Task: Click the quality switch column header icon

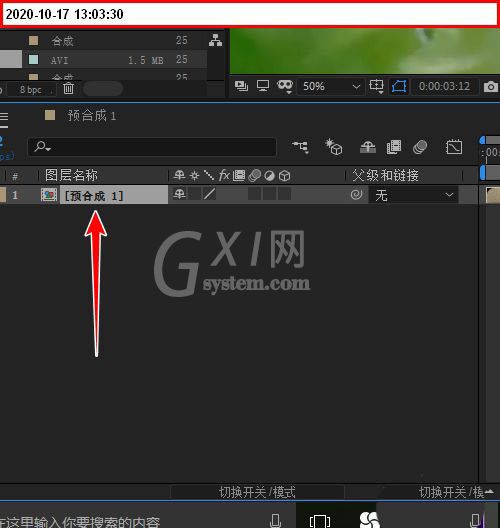Action: coord(209,175)
